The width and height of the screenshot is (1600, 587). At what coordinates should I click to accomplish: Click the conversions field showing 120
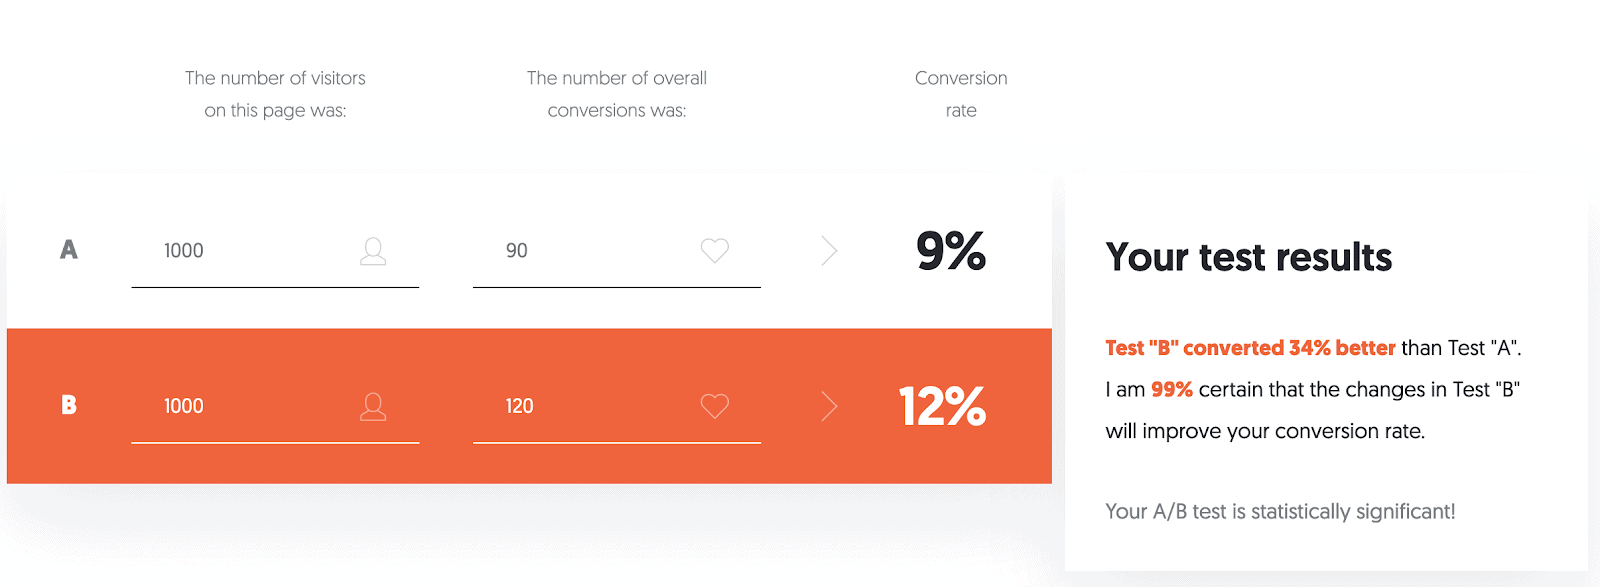click(x=616, y=406)
